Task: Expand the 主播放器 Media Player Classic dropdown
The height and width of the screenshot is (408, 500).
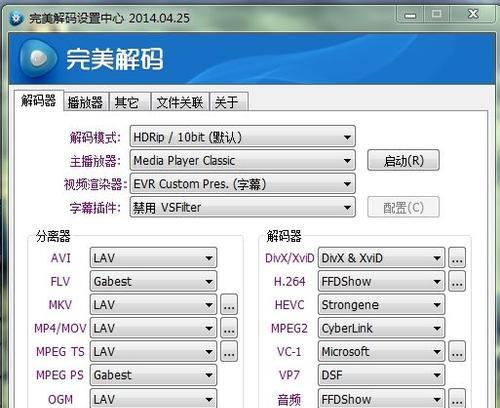Action: pyautogui.click(x=243, y=160)
